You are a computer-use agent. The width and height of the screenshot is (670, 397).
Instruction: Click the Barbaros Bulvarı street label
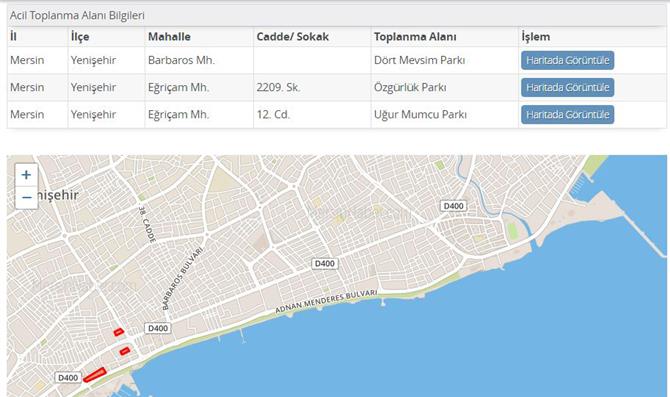(x=182, y=278)
